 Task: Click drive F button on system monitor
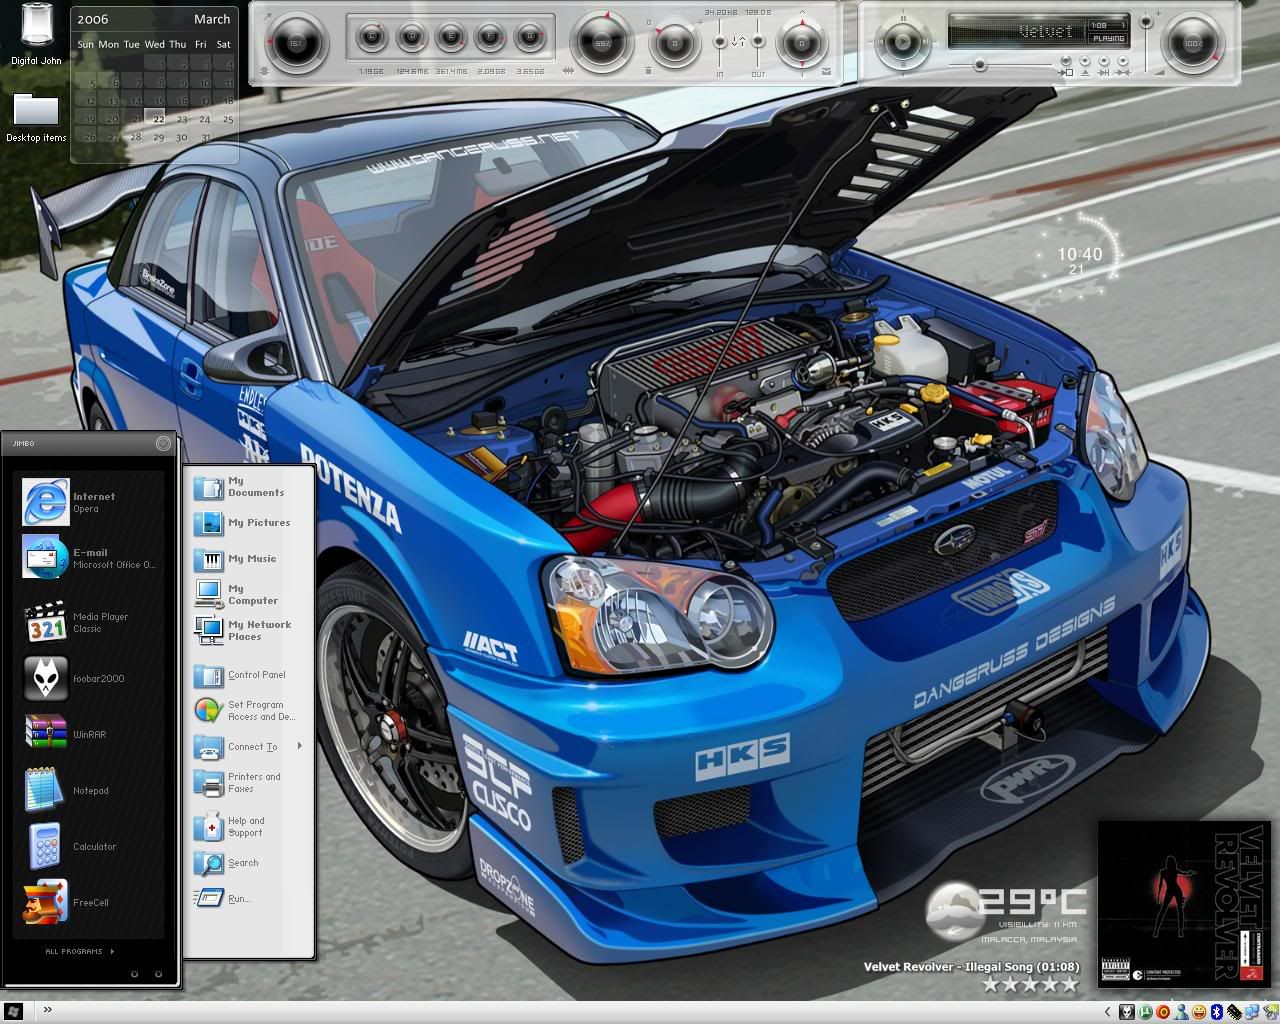[490, 38]
